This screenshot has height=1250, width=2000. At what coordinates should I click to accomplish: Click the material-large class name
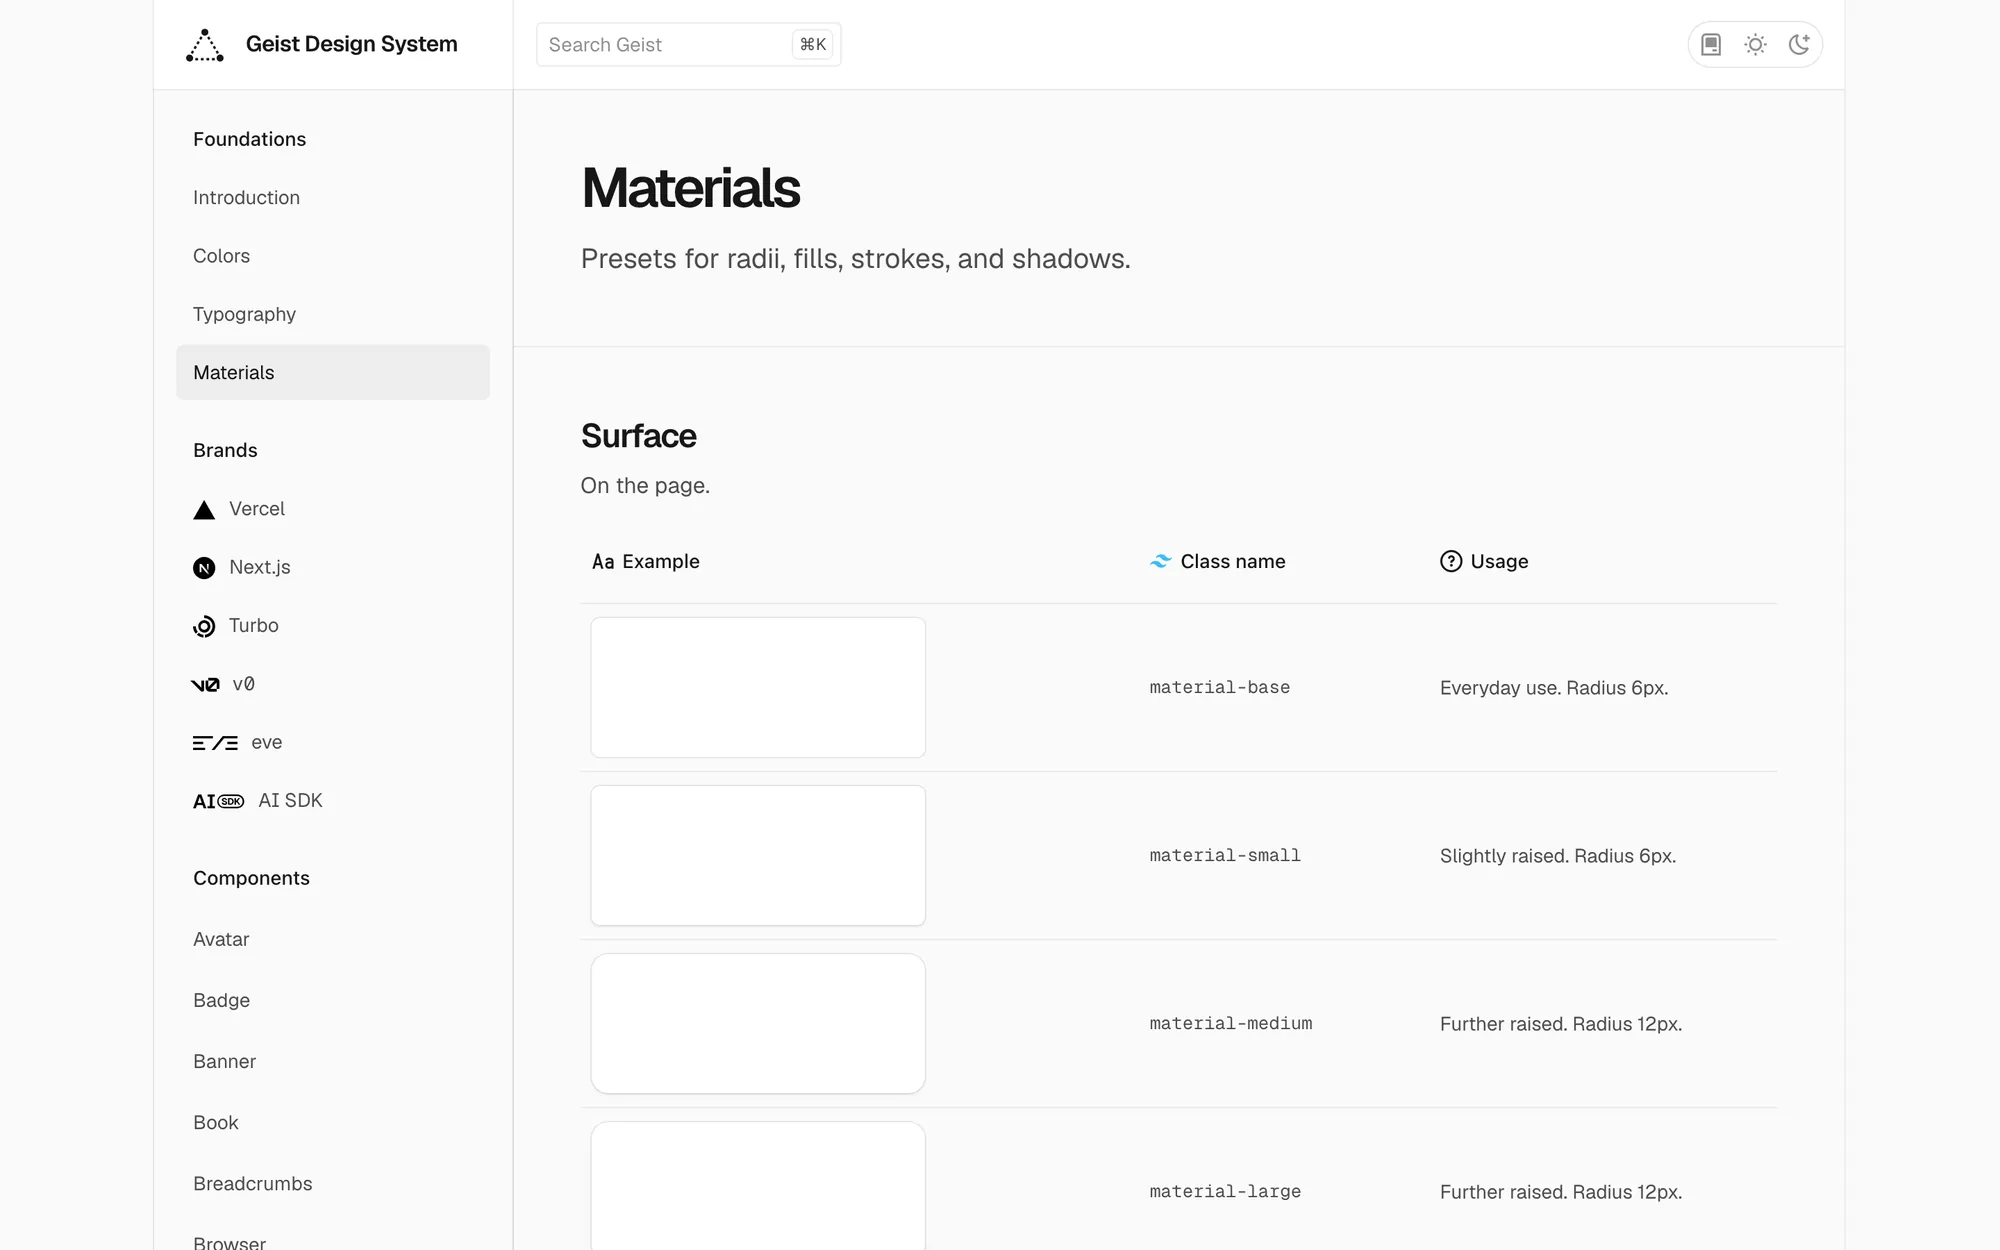point(1225,1191)
